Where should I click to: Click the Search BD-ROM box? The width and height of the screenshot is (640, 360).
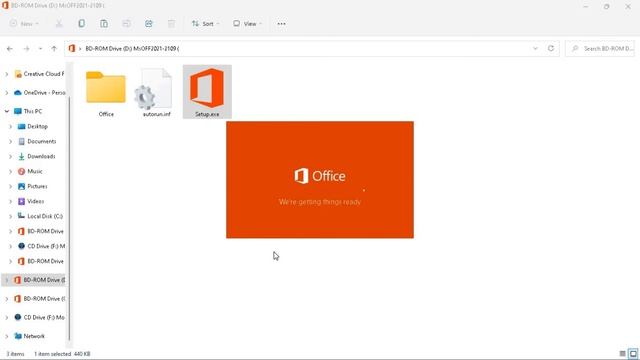pos(600,49)
